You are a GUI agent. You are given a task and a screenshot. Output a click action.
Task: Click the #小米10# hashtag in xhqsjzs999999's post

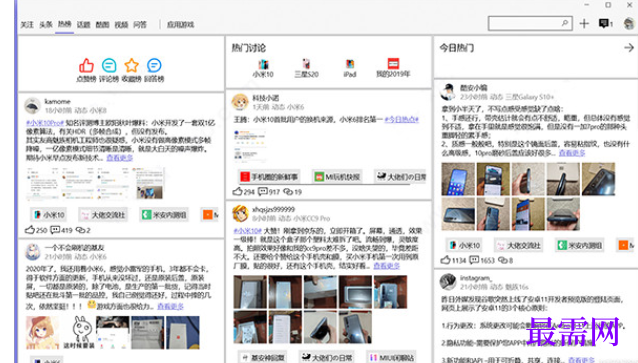pyautogui.click(x=248, y=231)
